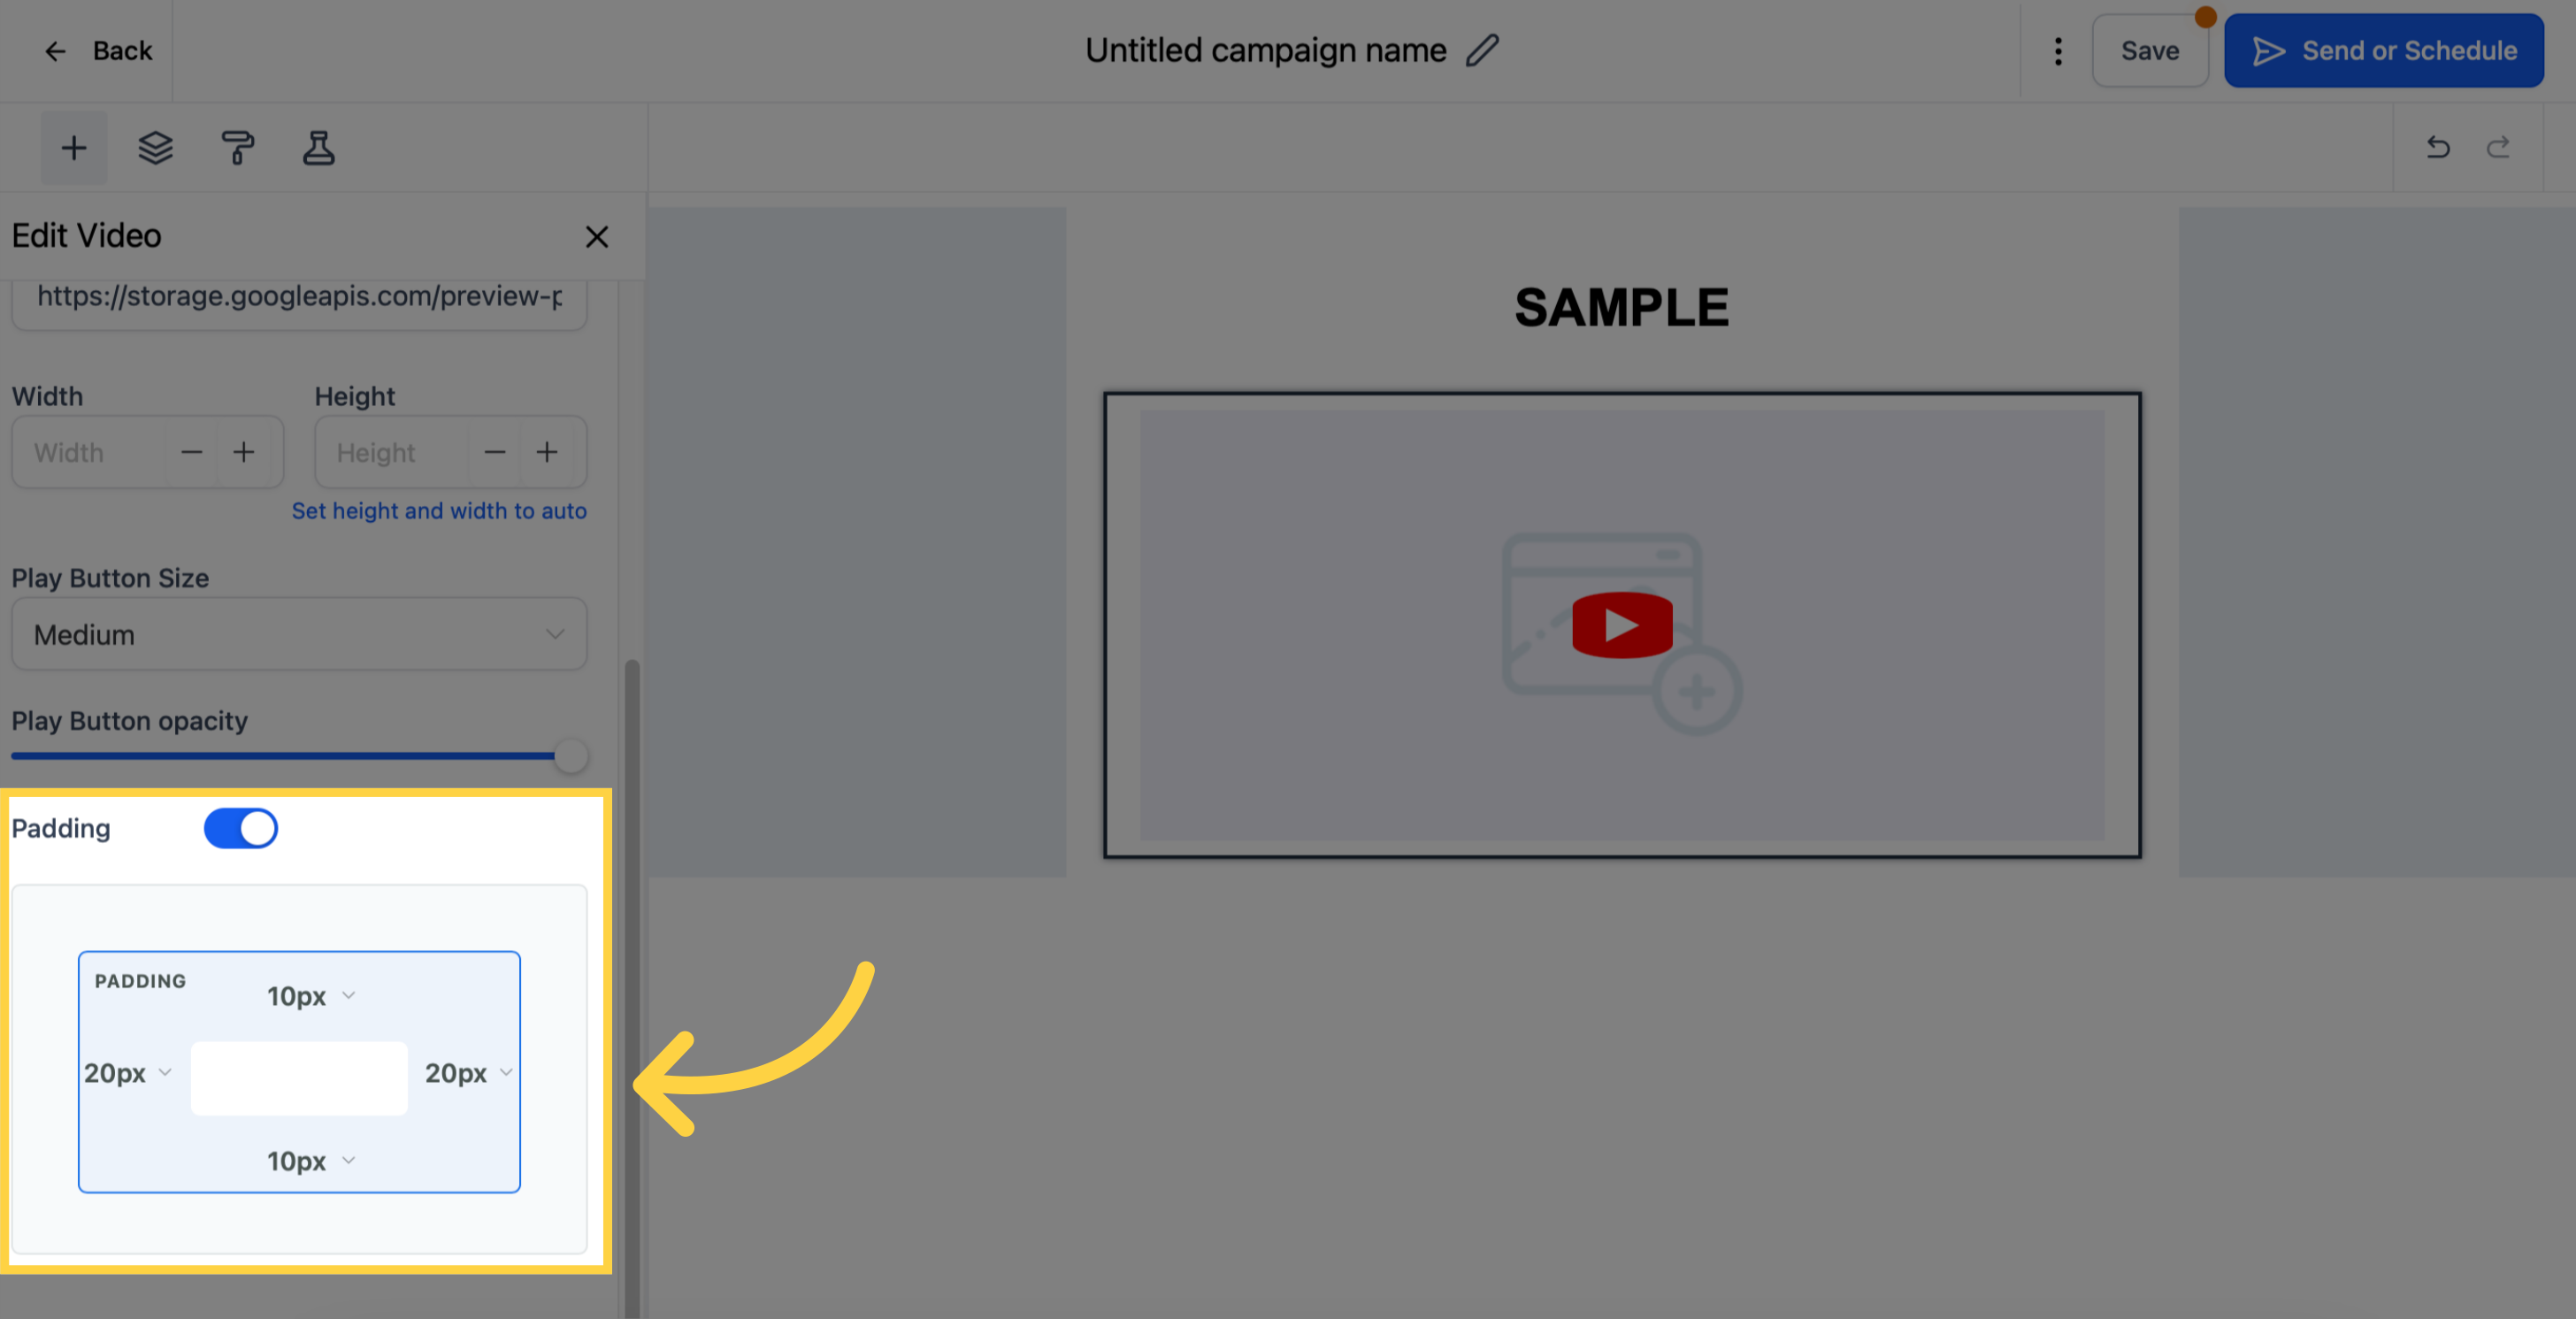Click Set height and width to auto link
Viewport: 2576px width, 1319px height.
tap(439, 511)
